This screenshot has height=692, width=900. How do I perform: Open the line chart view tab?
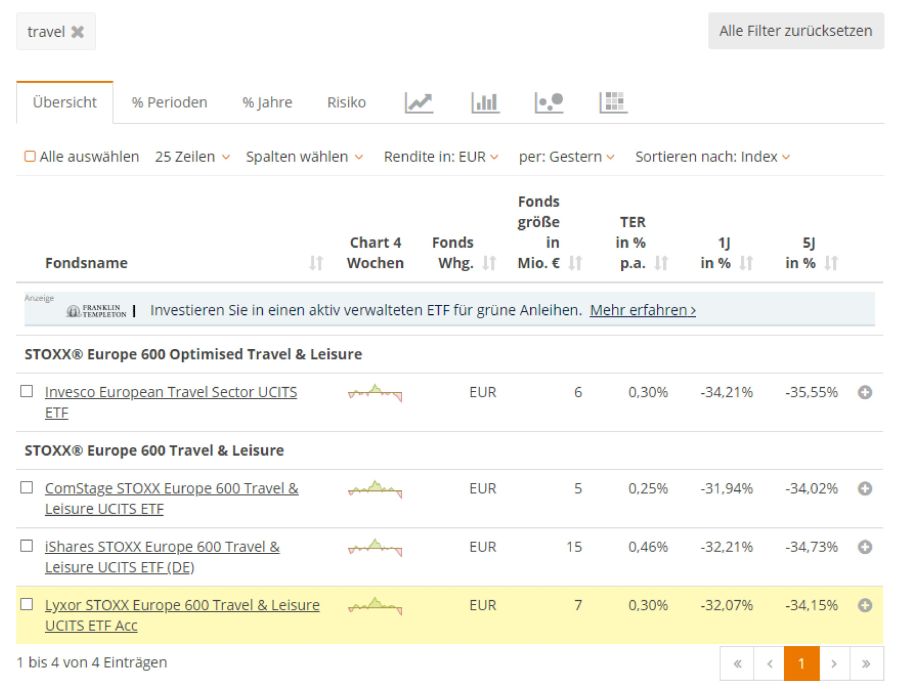click(419, 103)
